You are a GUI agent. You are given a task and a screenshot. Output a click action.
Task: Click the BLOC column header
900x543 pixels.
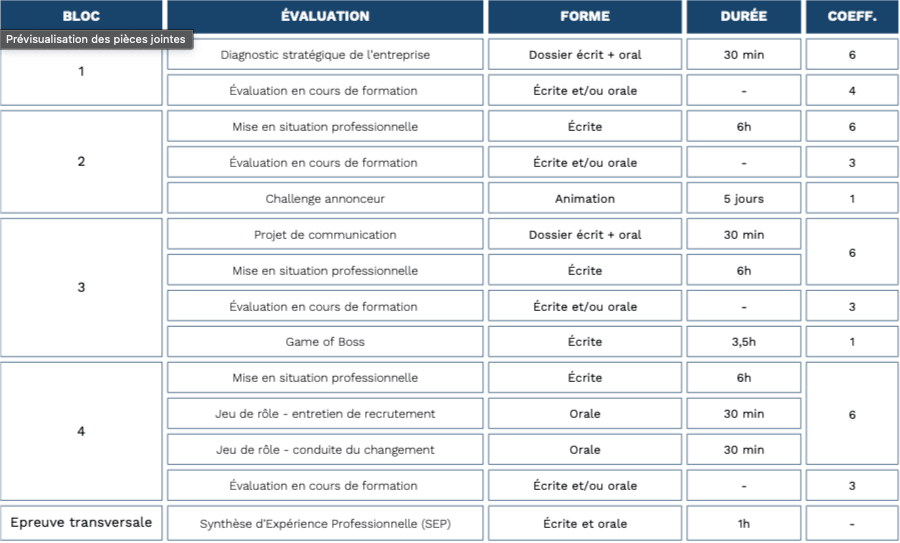[x=81, y=17]
